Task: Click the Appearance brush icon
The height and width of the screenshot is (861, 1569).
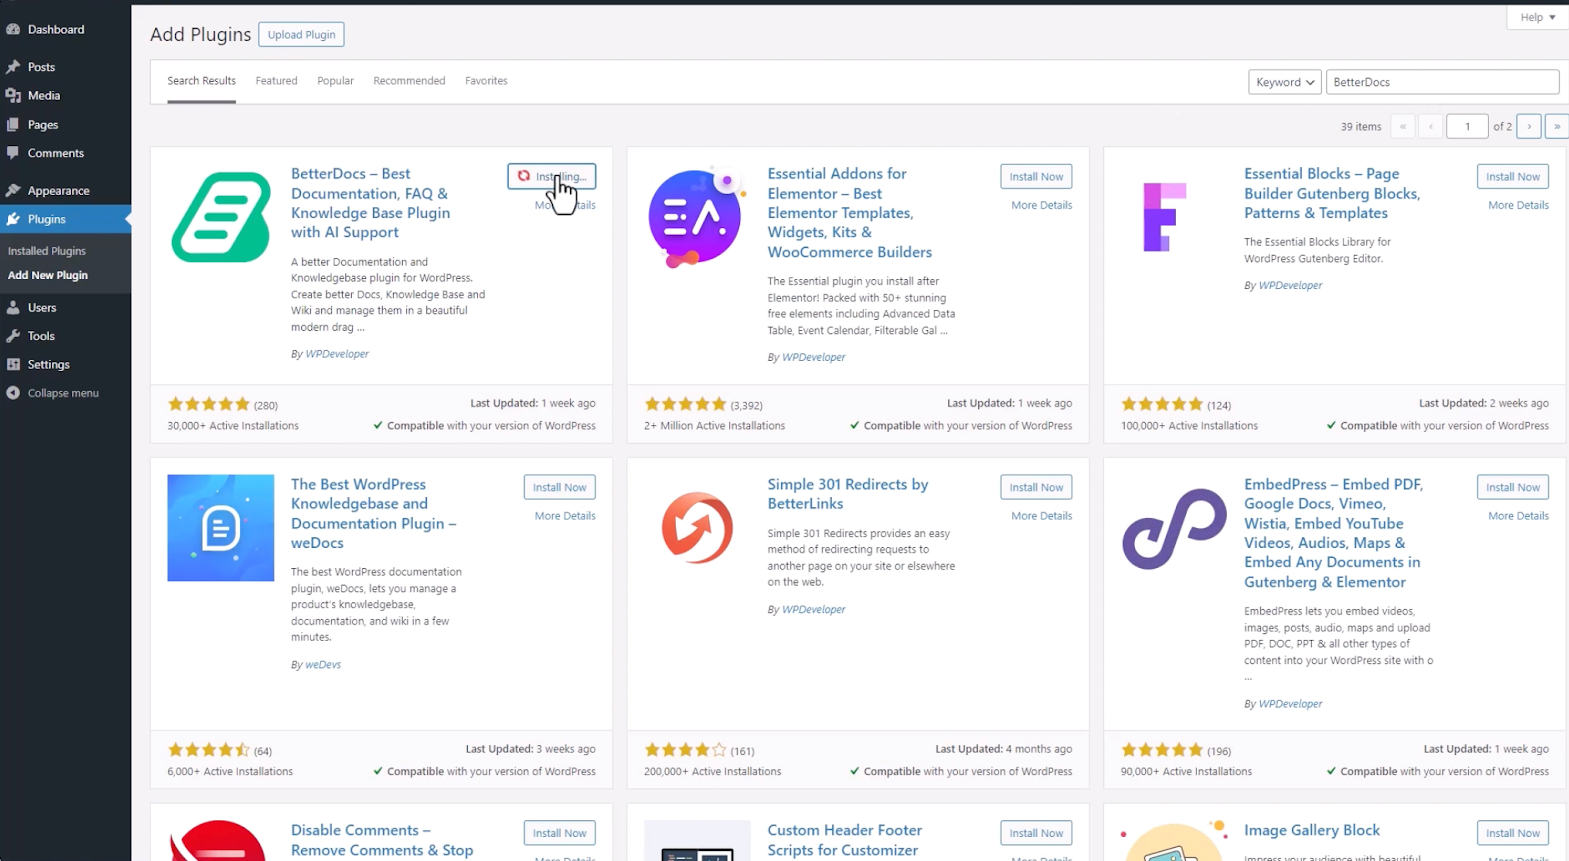Action: [x=13, y=190]
